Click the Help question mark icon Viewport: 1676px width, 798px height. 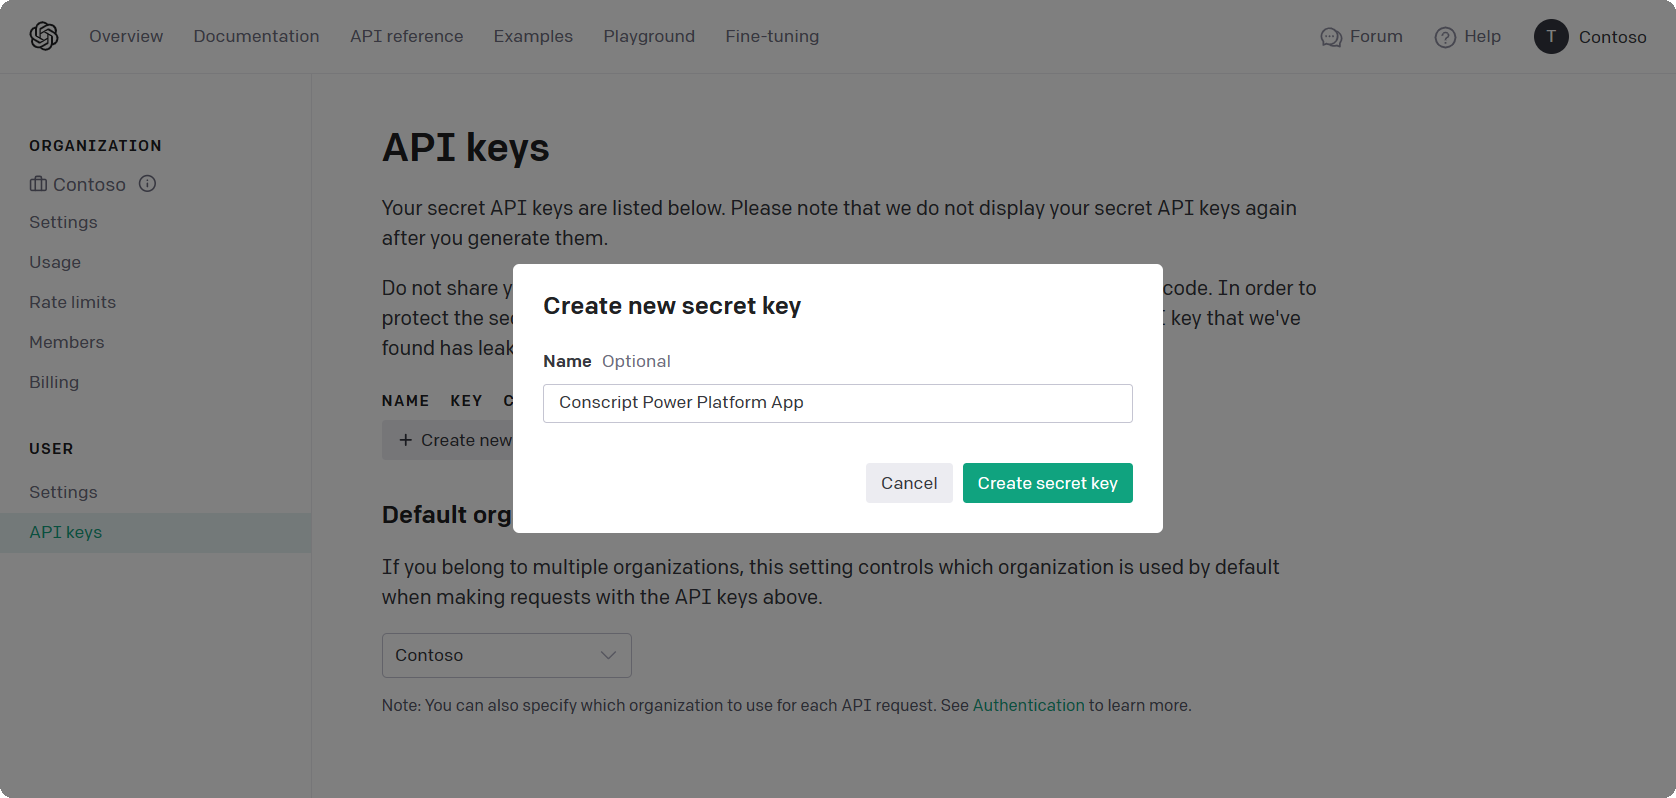point(1445,37)
